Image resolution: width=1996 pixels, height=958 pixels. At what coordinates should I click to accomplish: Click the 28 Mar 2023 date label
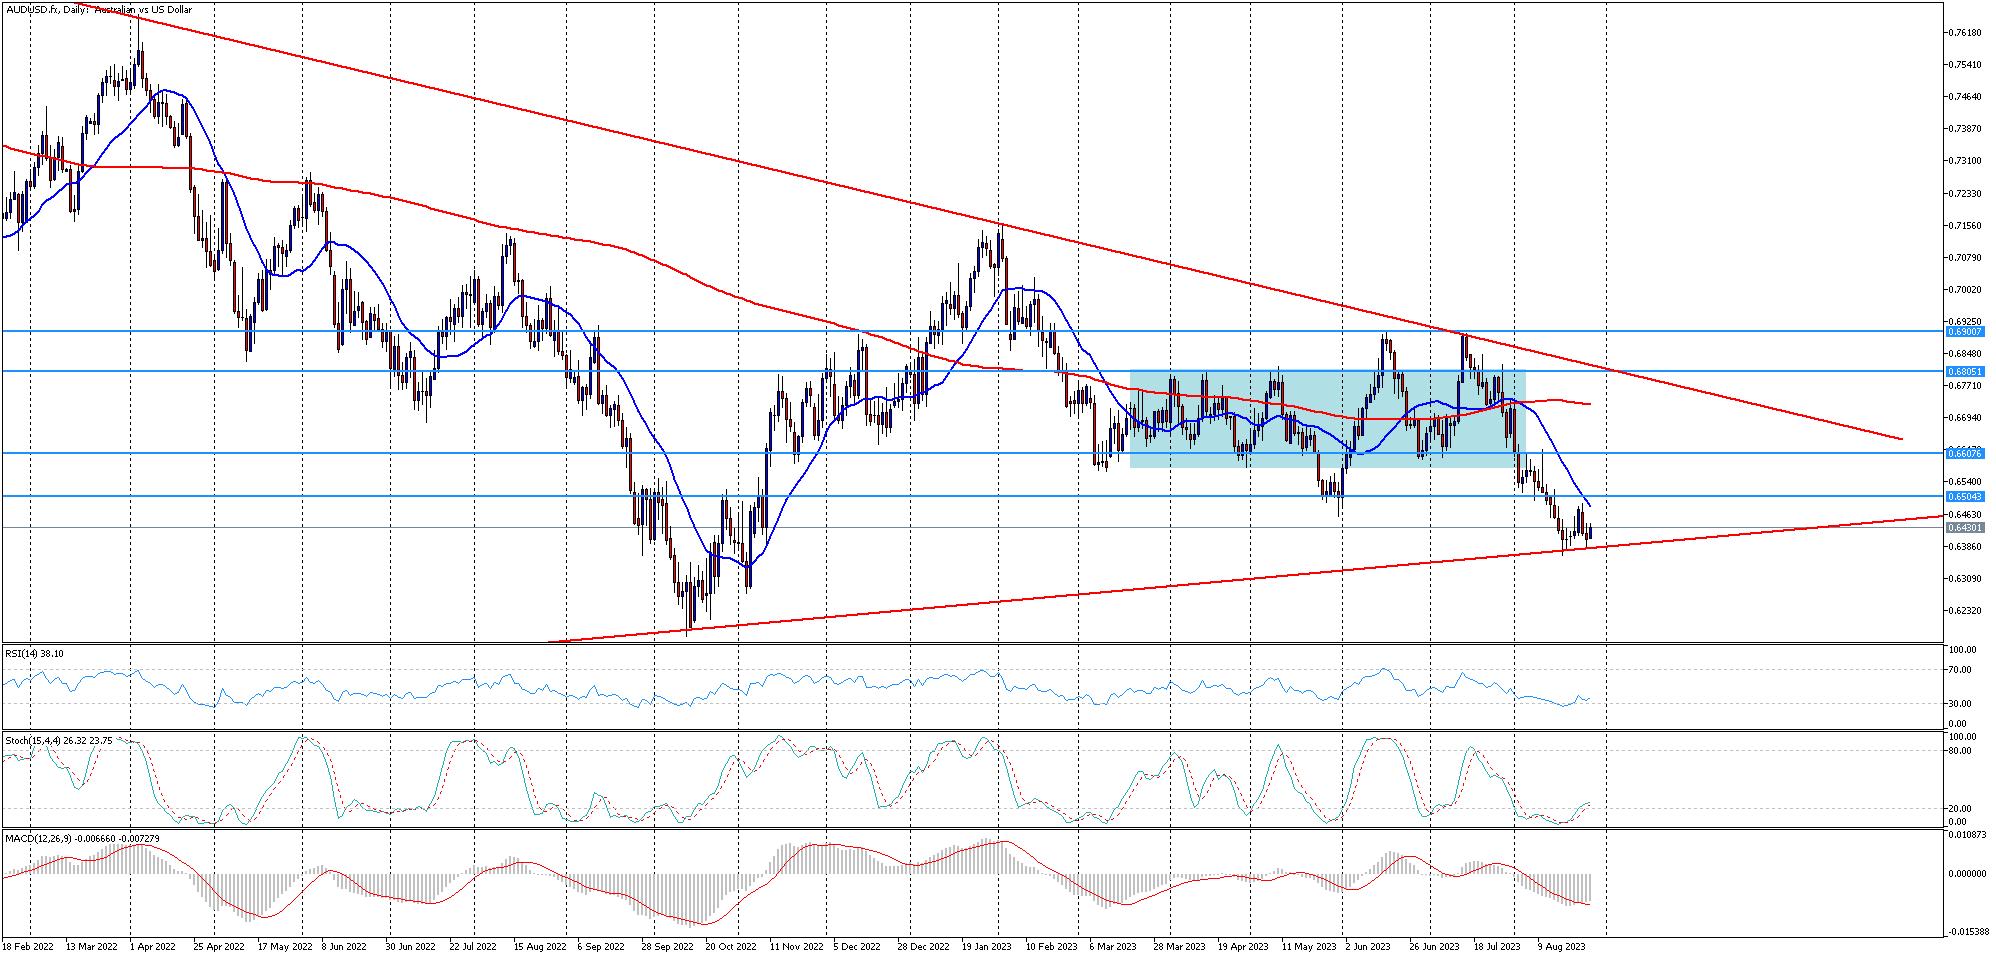point(1180,946)
